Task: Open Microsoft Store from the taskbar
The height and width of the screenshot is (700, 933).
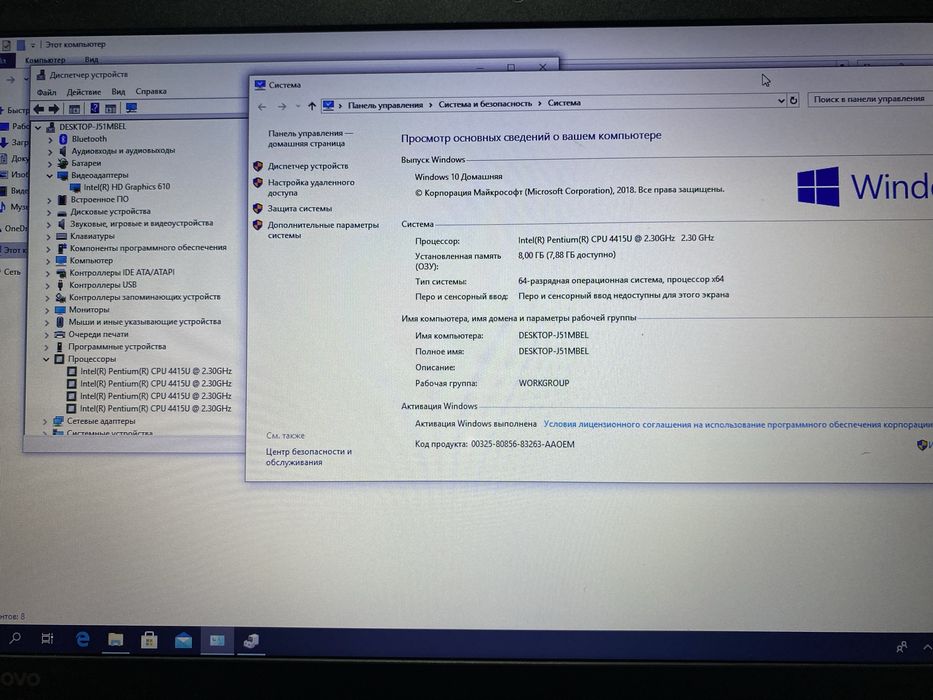Action: 149,640
